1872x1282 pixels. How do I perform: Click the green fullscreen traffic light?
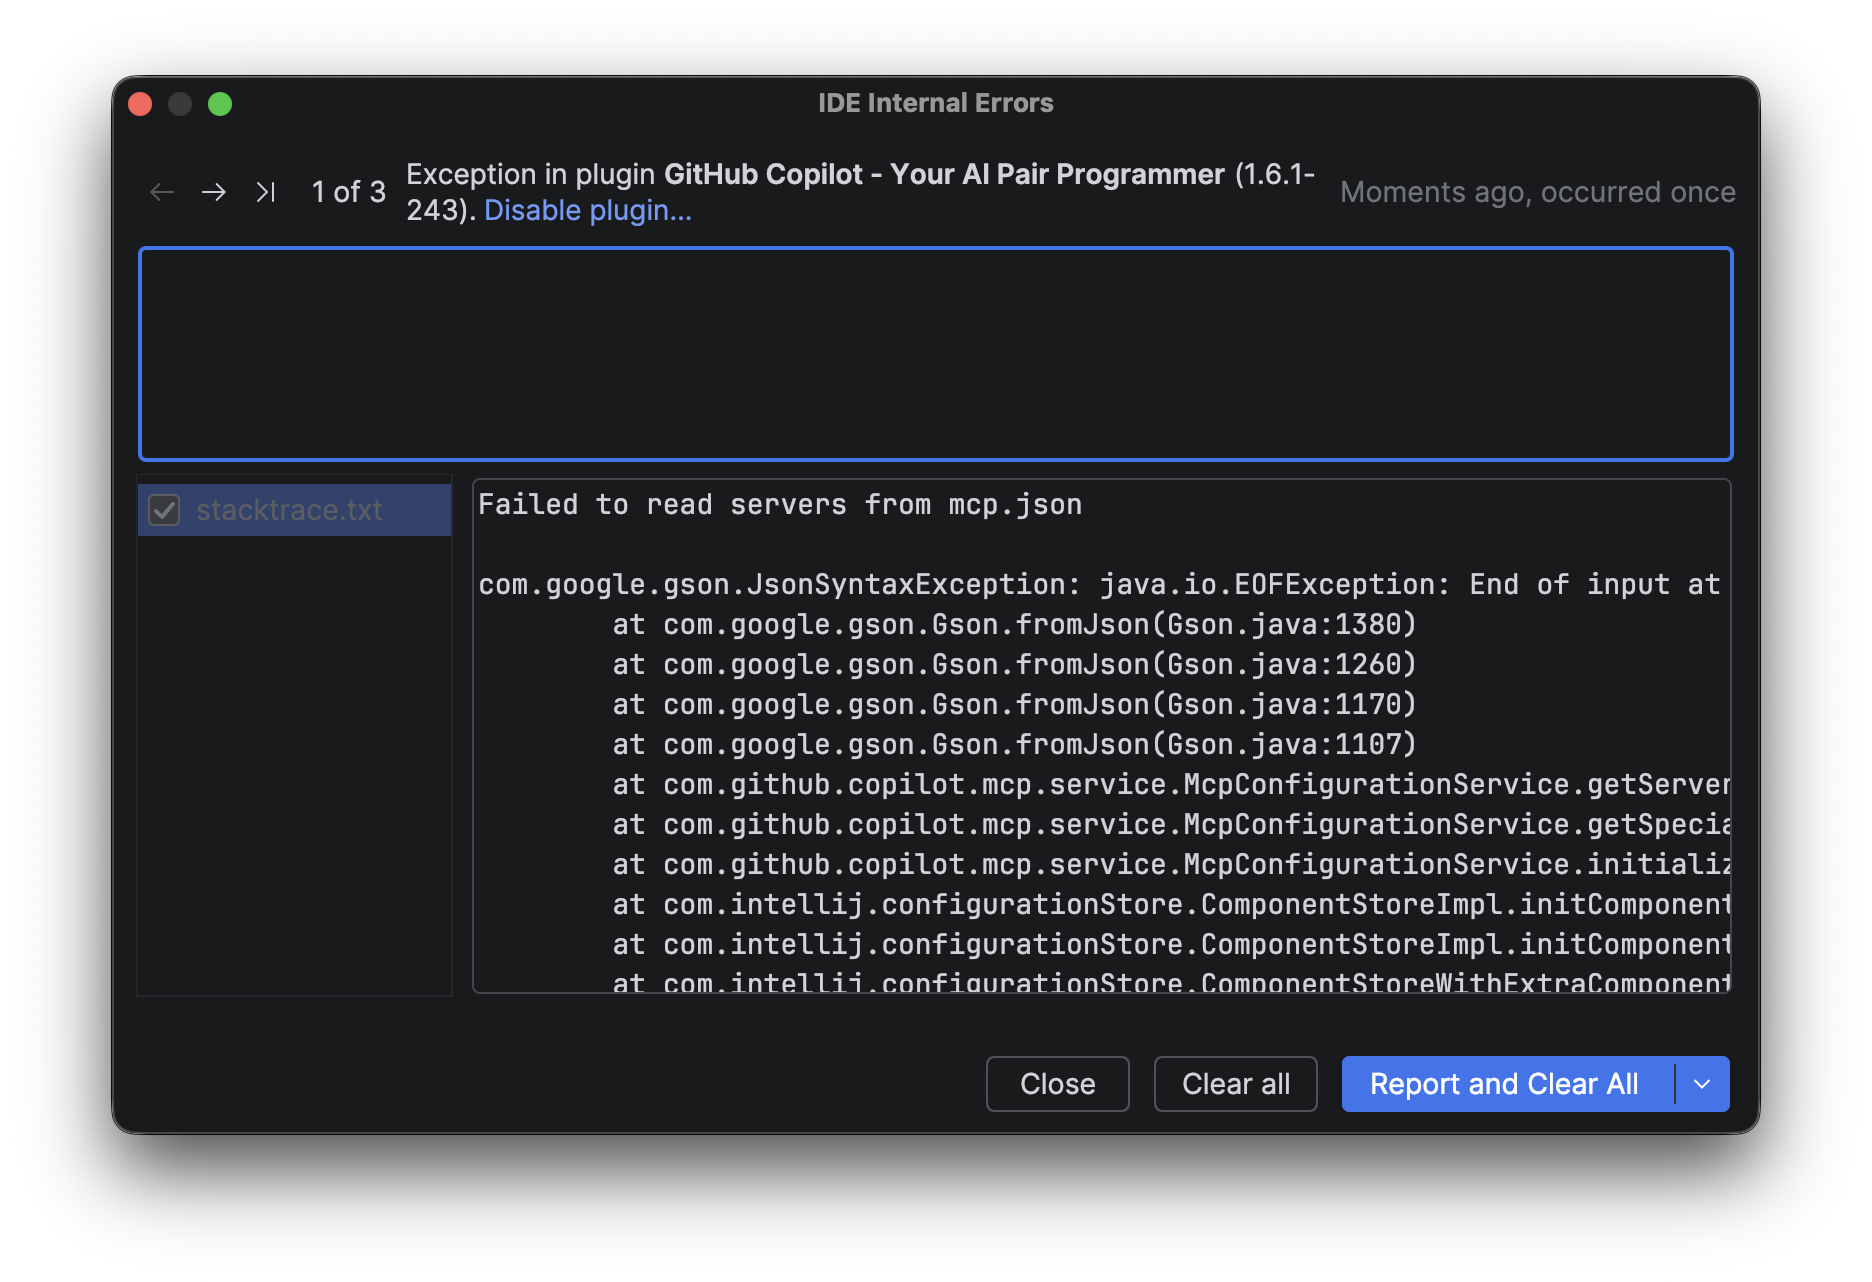[x=221, y=103]
